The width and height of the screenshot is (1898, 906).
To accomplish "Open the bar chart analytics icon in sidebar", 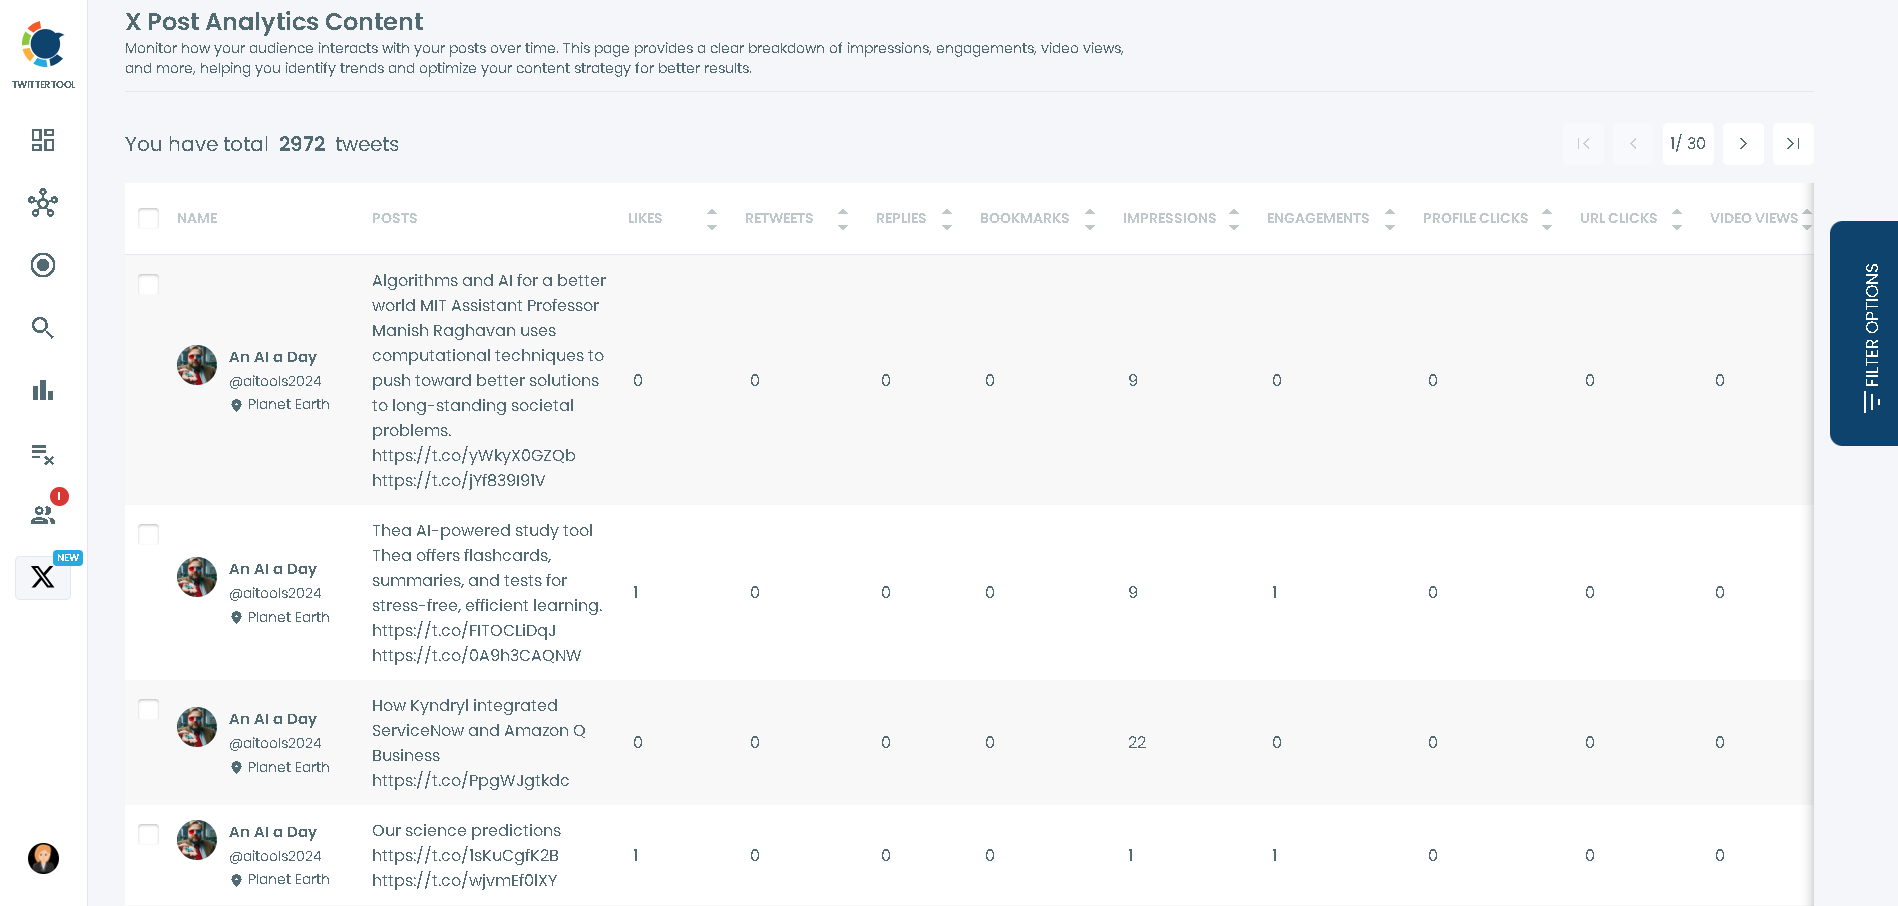I will tap(43, 390).
